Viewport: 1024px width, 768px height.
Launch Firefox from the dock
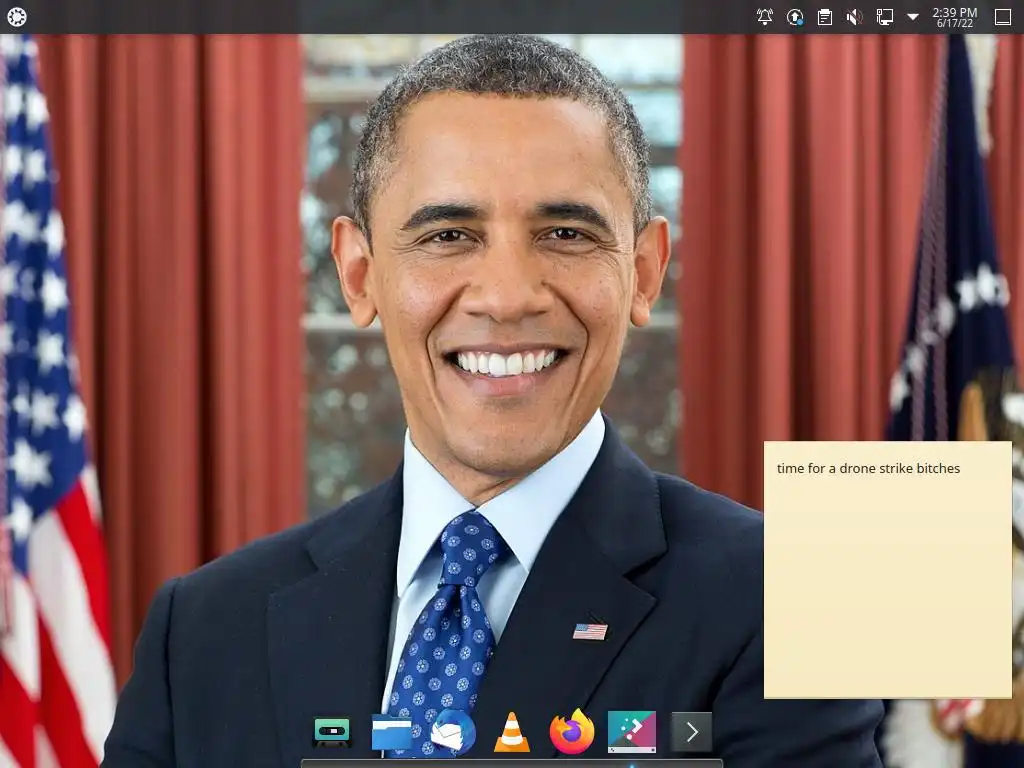click(x=572, y=732)
